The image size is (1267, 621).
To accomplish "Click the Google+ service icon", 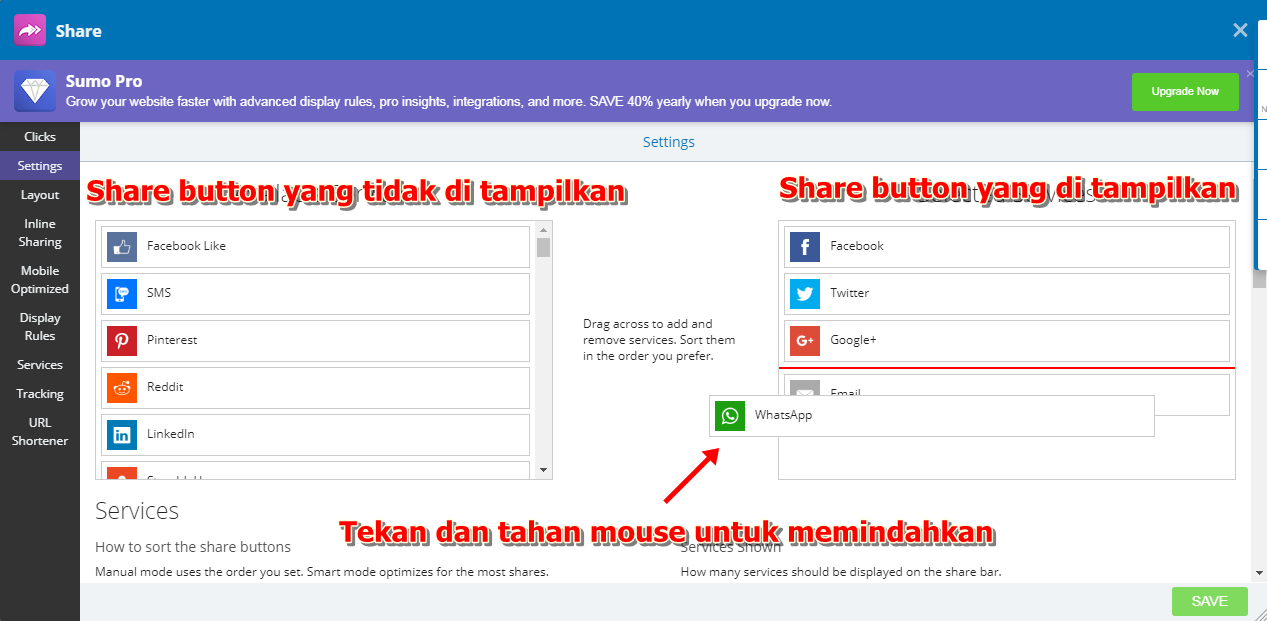I will 805,340.
